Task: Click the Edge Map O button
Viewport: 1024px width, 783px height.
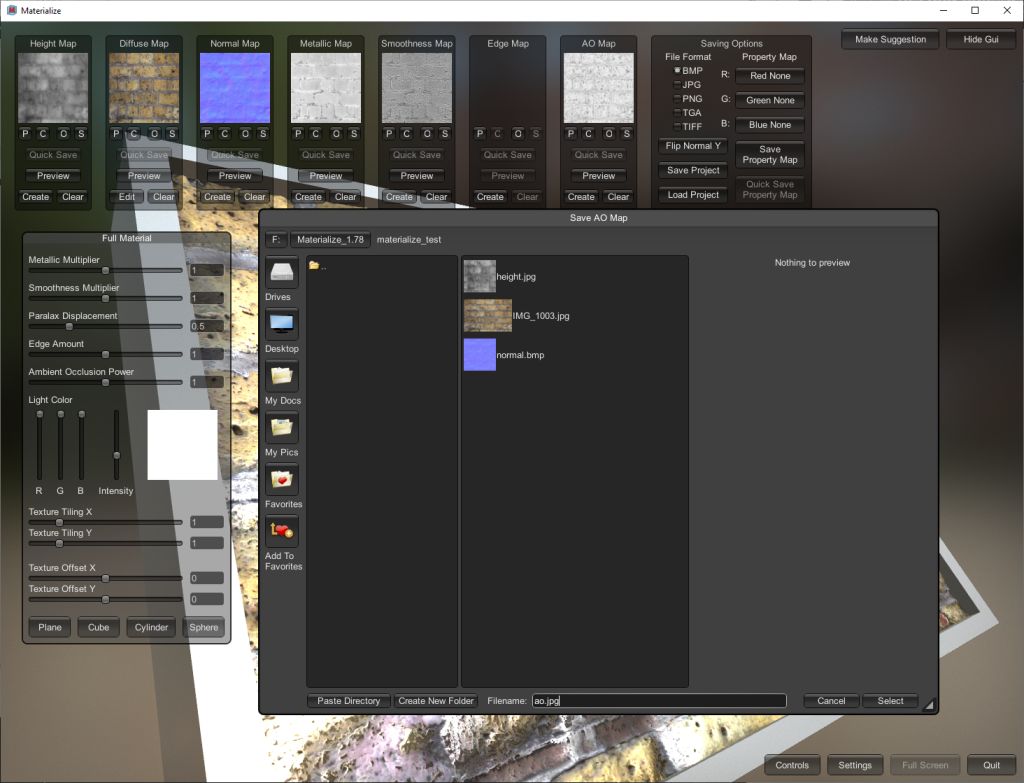Action: coord(518,134)
